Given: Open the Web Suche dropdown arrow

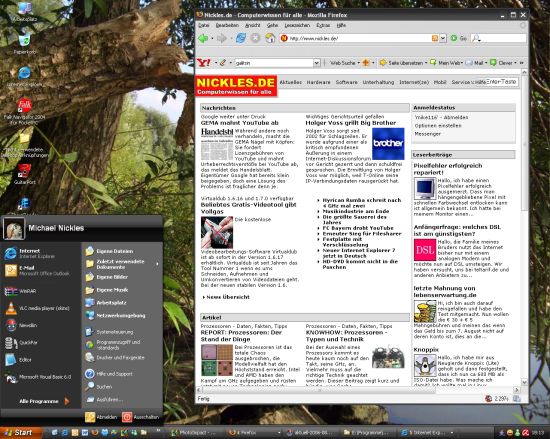Looking at the screenshot, I should coord(358,63).
